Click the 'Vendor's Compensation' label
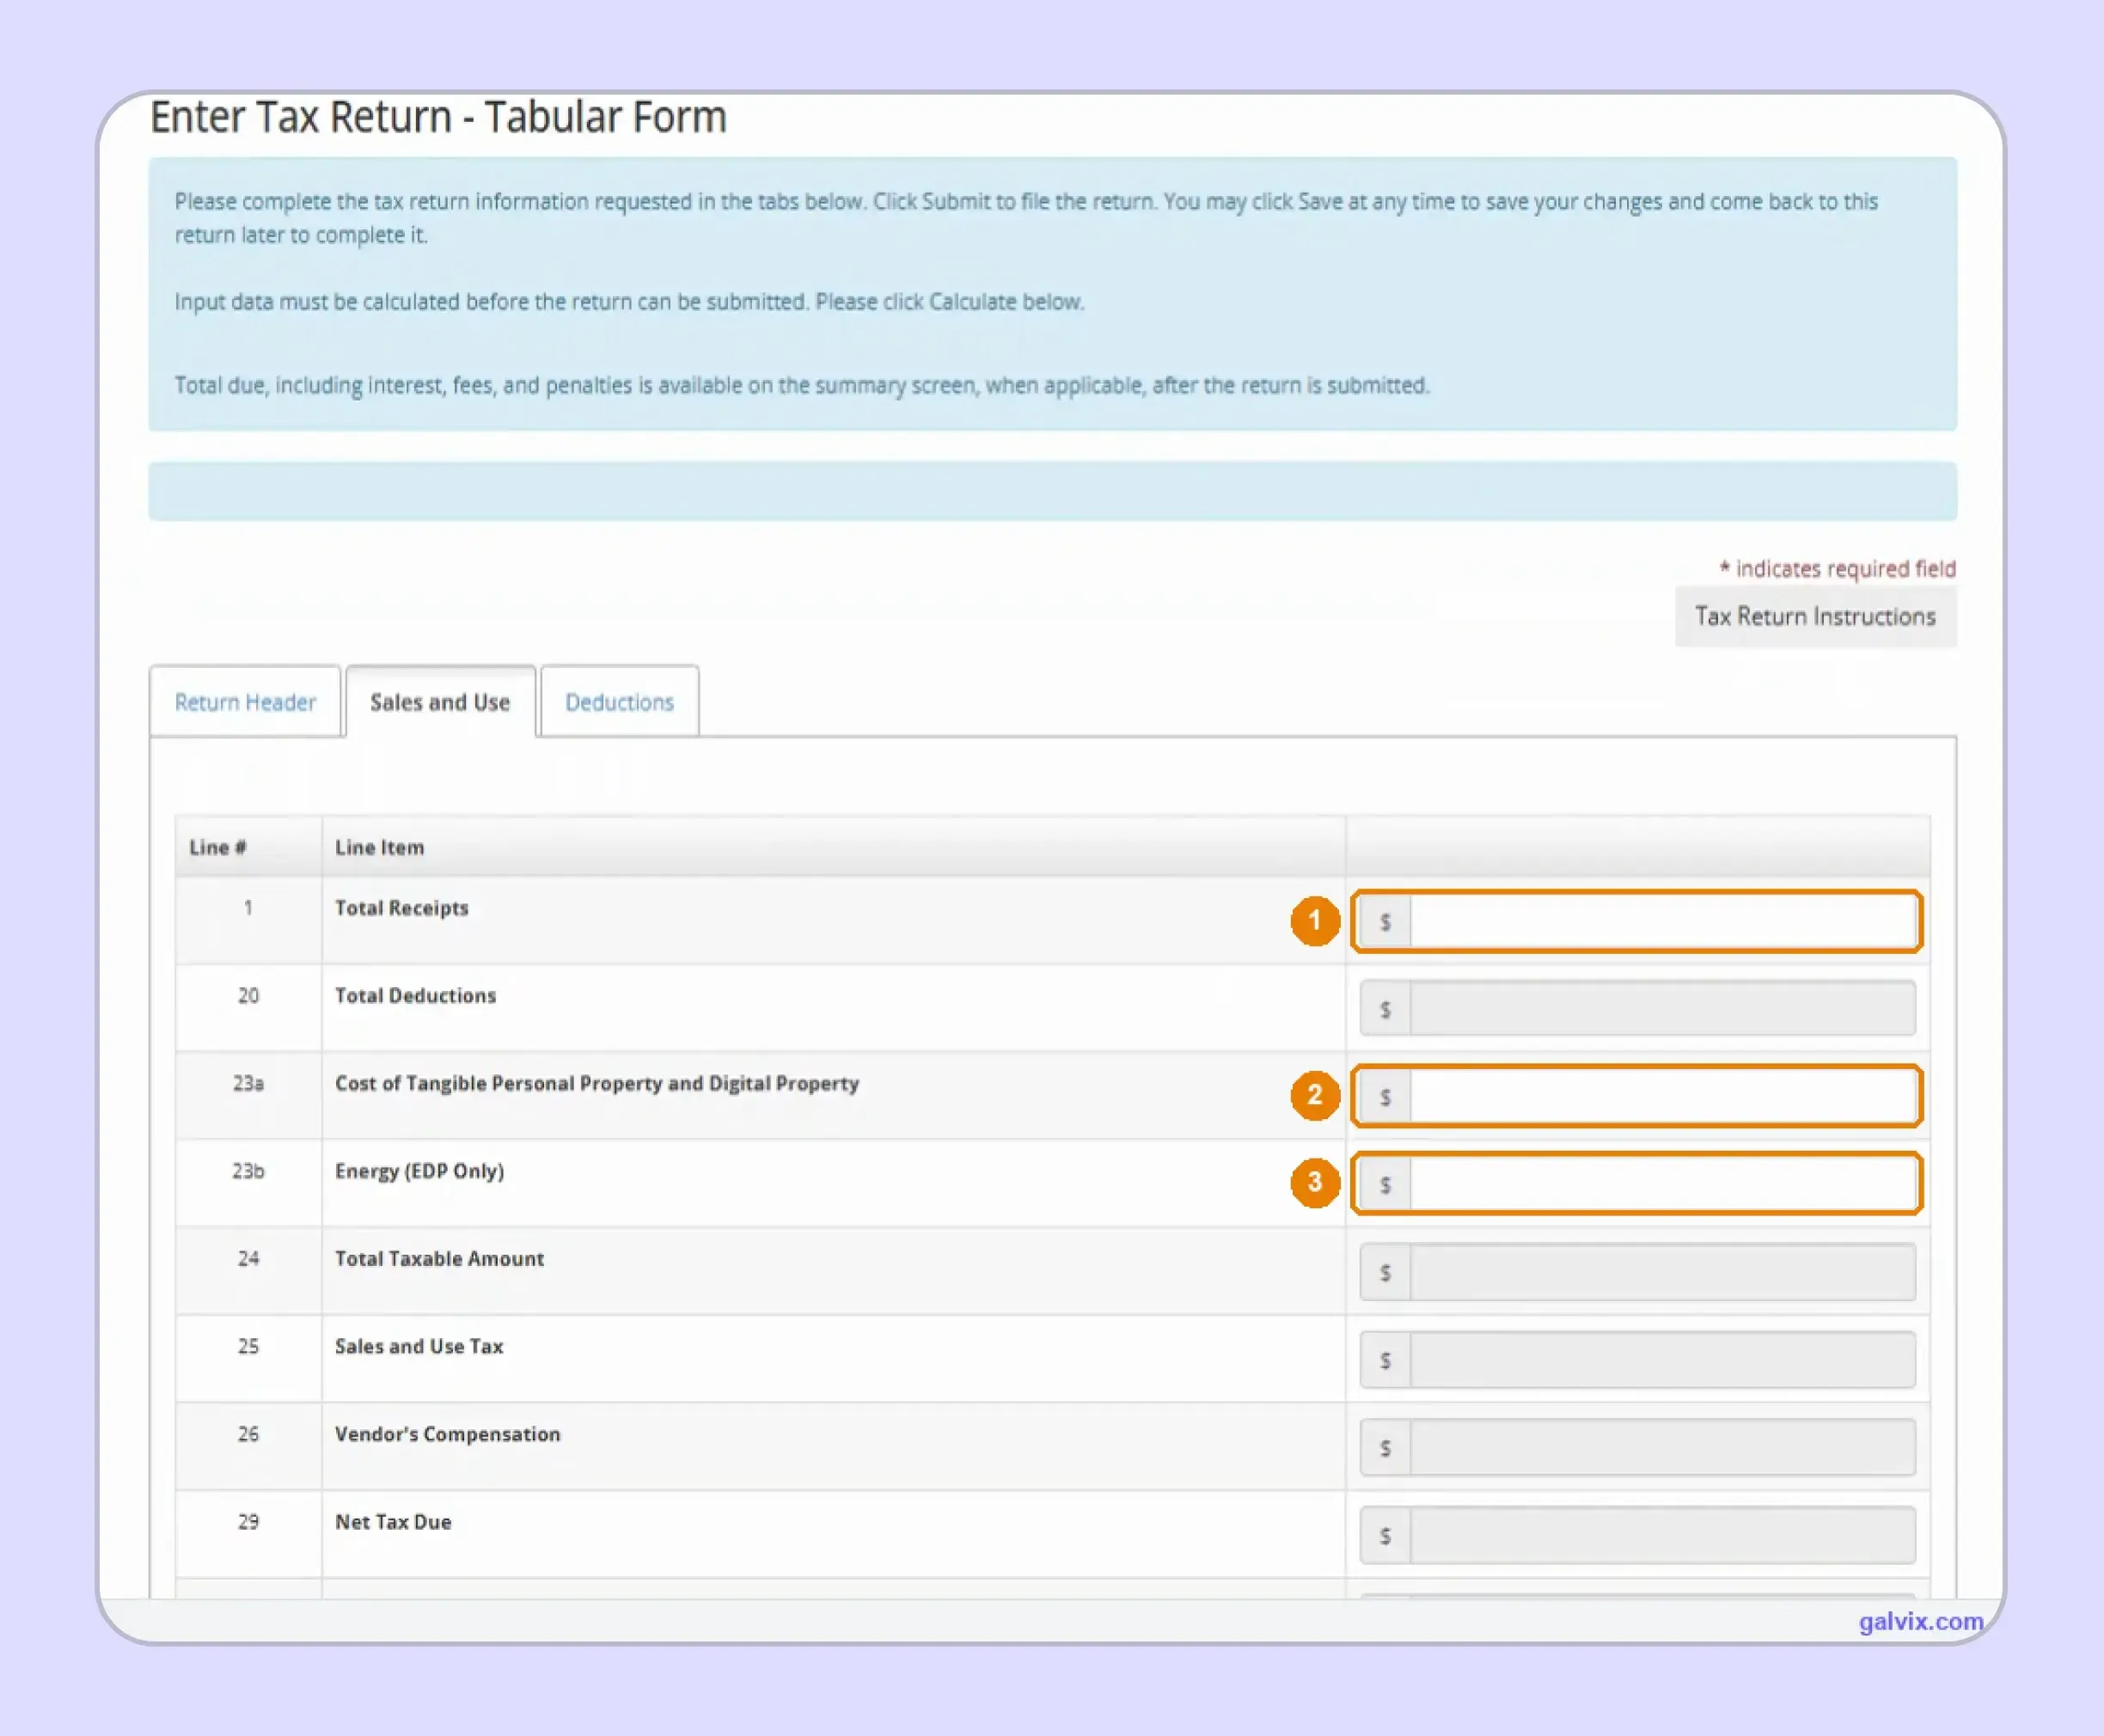The image size is (2104, 1736). 447,1434
